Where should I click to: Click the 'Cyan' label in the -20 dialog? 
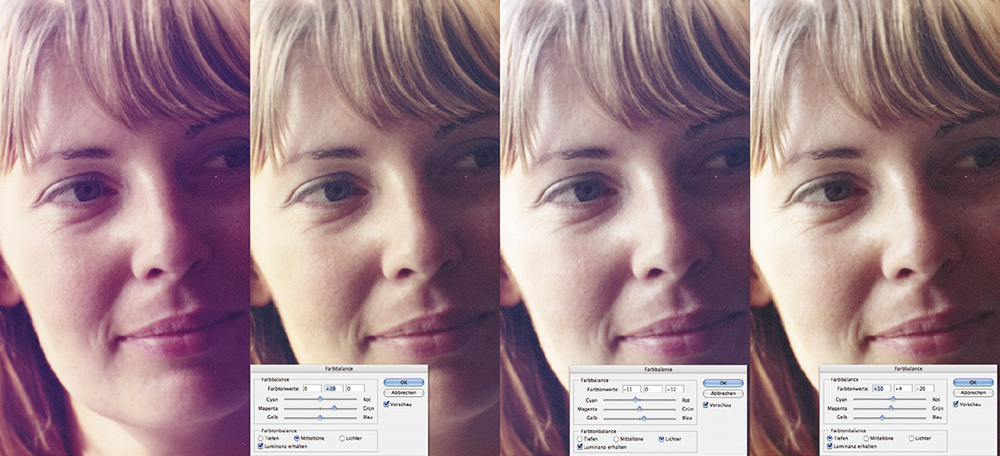(841, 399)
